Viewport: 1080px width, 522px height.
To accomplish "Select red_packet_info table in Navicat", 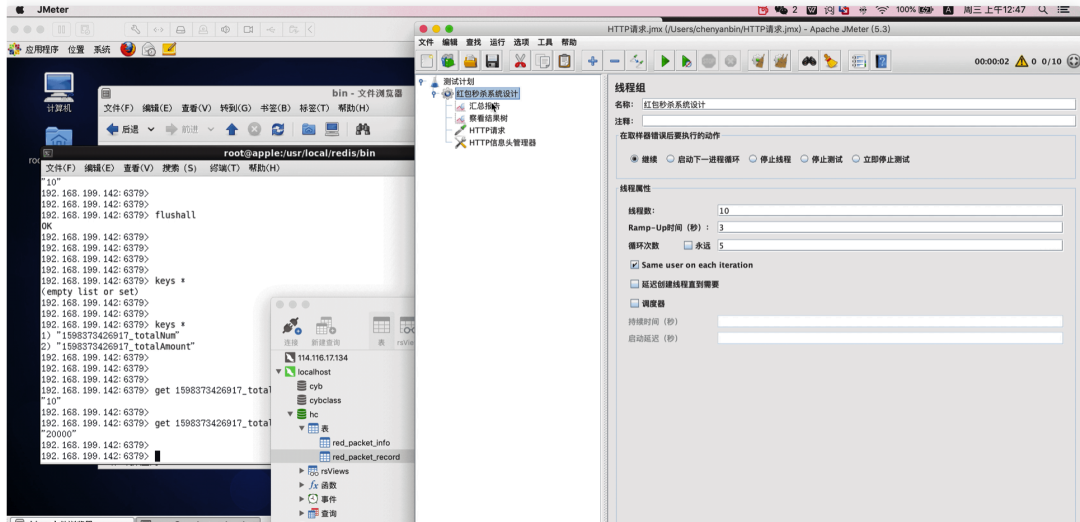I will click(361, 443).
